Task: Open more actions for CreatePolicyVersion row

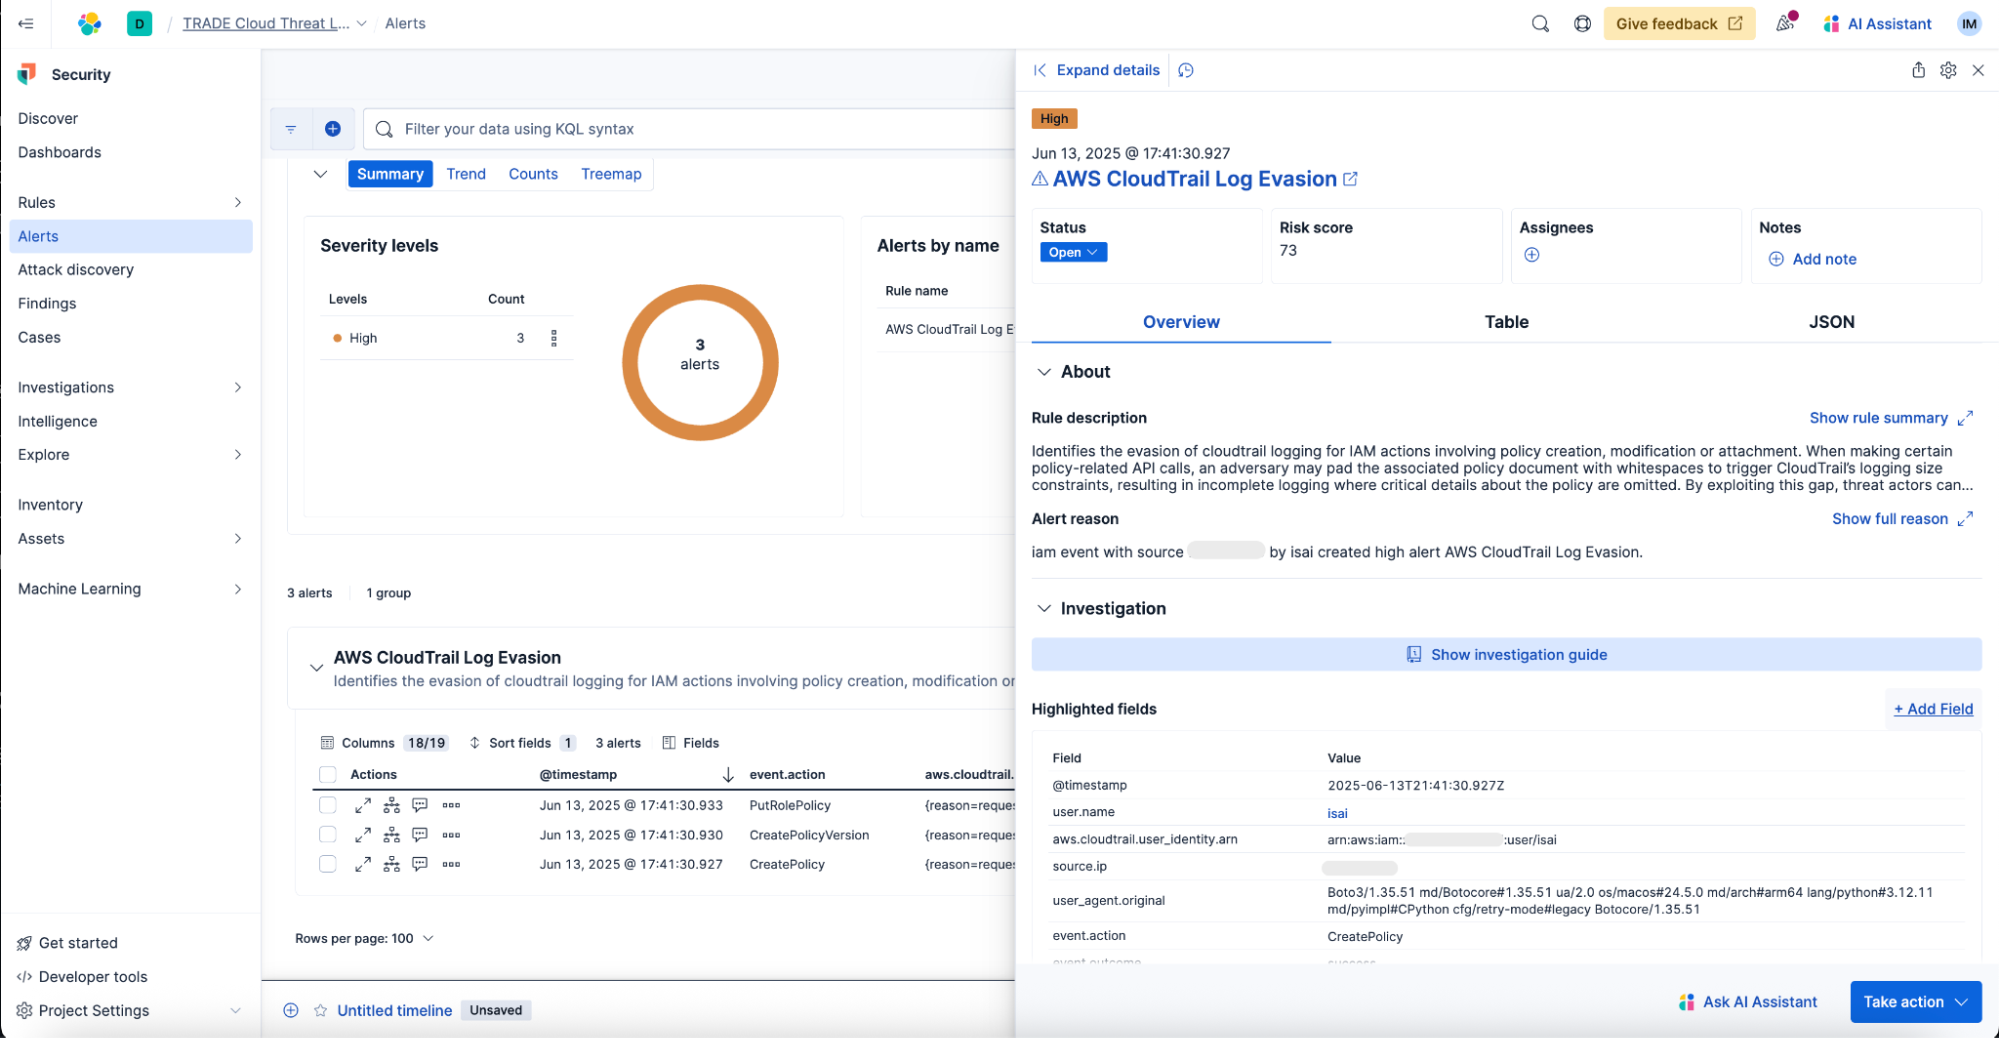Action: pos(452,835)
